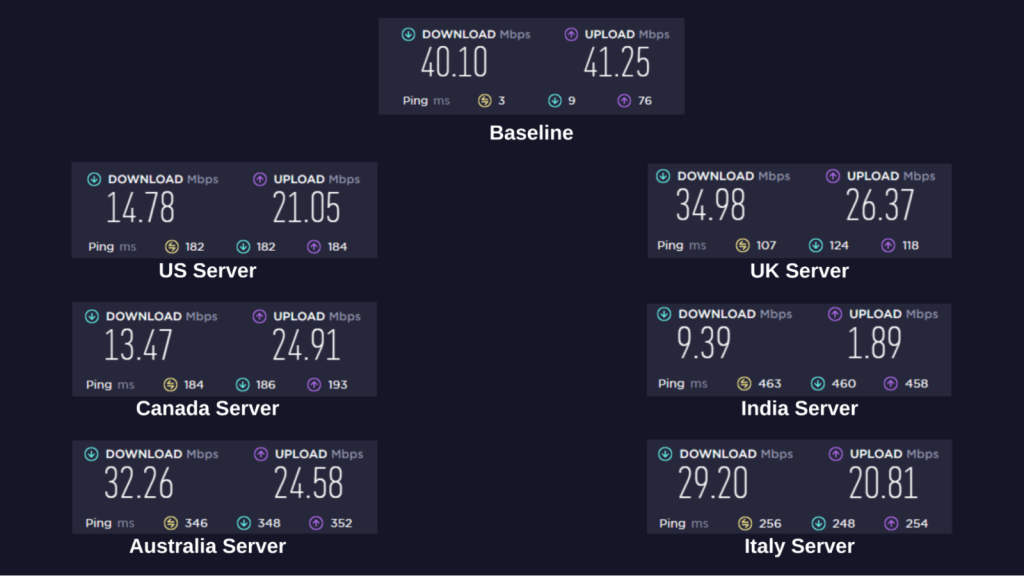1024x576 pixels.
Task: Click teal download latency icon in Australia Server panel
Action: coord(244,523)
